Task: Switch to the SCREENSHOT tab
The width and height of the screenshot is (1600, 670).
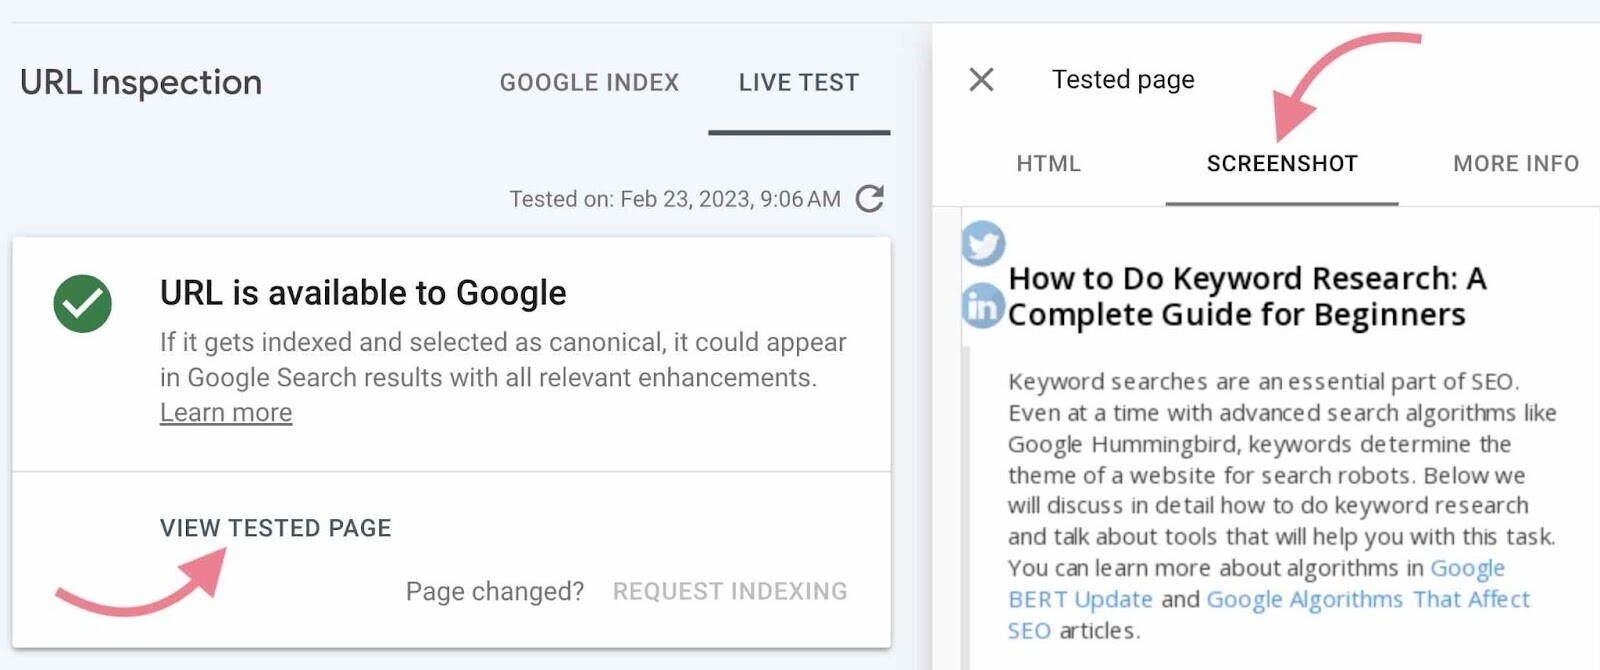Action: click(1281, 163)
